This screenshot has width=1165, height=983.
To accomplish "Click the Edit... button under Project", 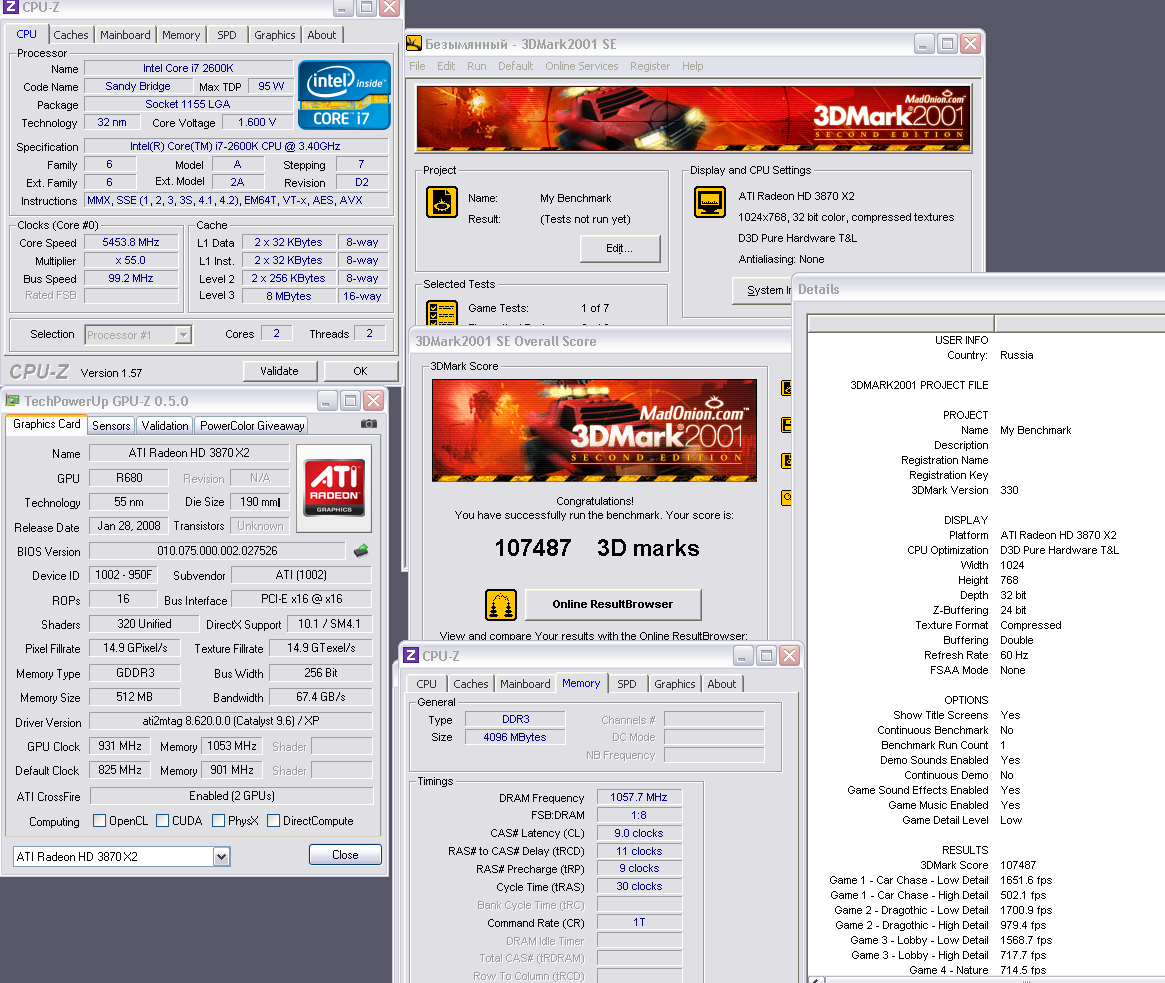I will tap(620, 248).
